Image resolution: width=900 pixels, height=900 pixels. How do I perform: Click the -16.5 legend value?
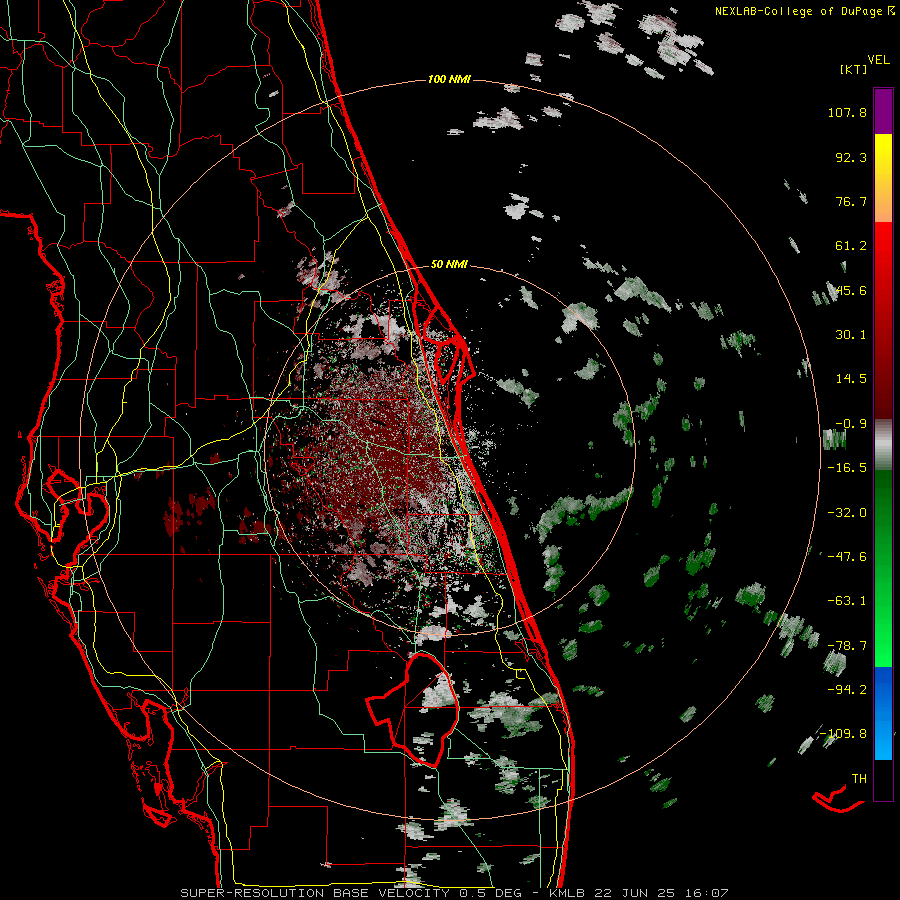click(x=847, y=468)
